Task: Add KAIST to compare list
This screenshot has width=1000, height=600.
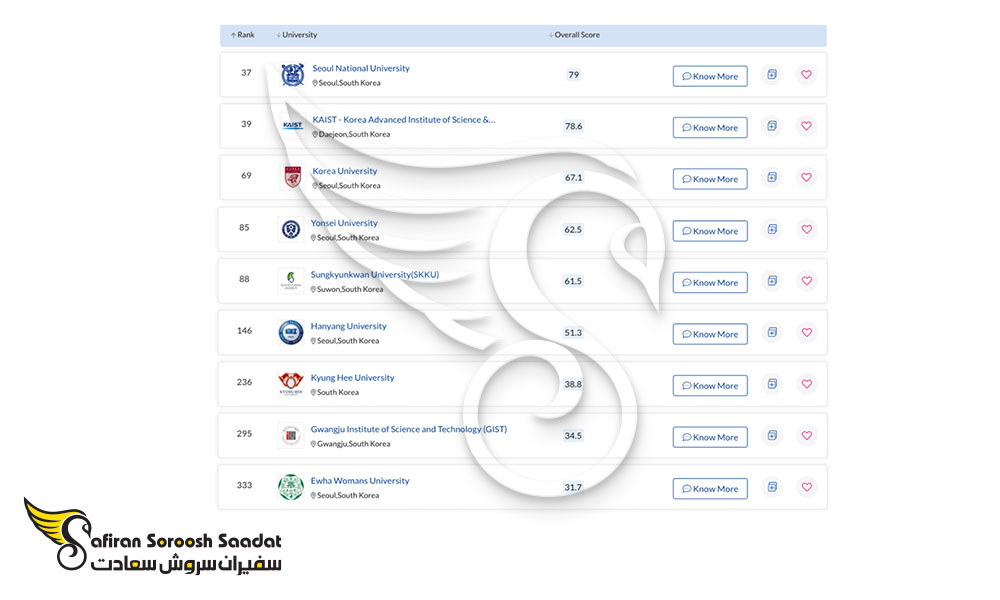Action: click(x=772, y=126)
